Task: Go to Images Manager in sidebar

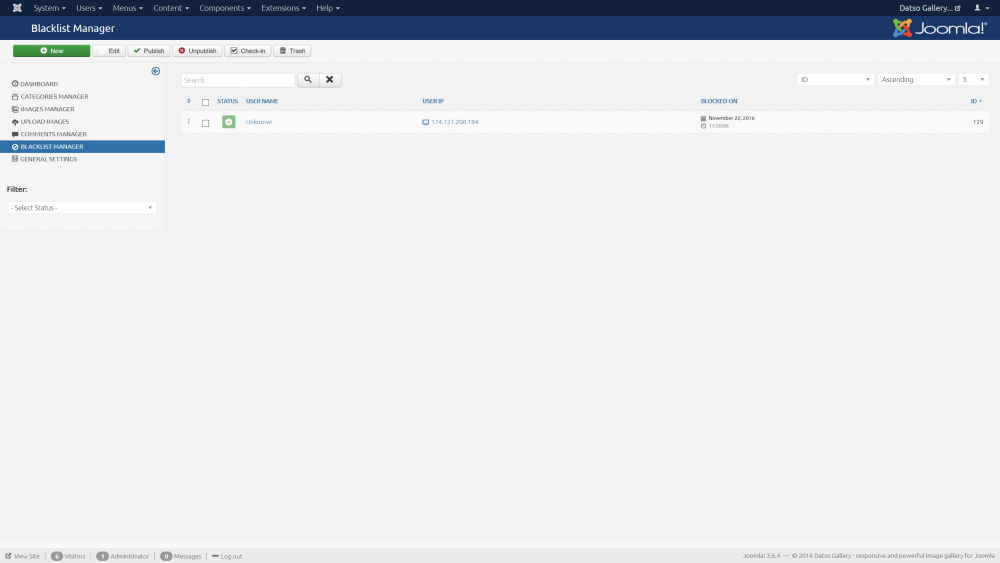Action: click(x=47, y=109)
